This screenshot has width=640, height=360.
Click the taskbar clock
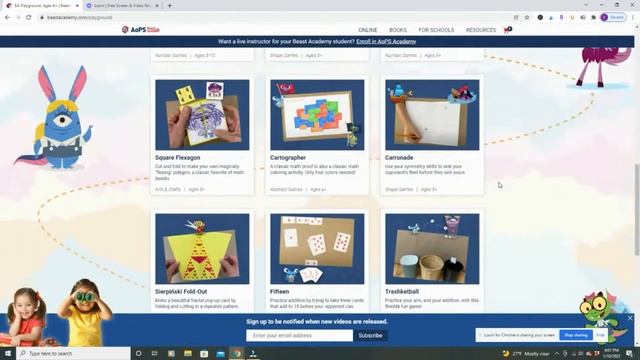[x=611, y=353]
